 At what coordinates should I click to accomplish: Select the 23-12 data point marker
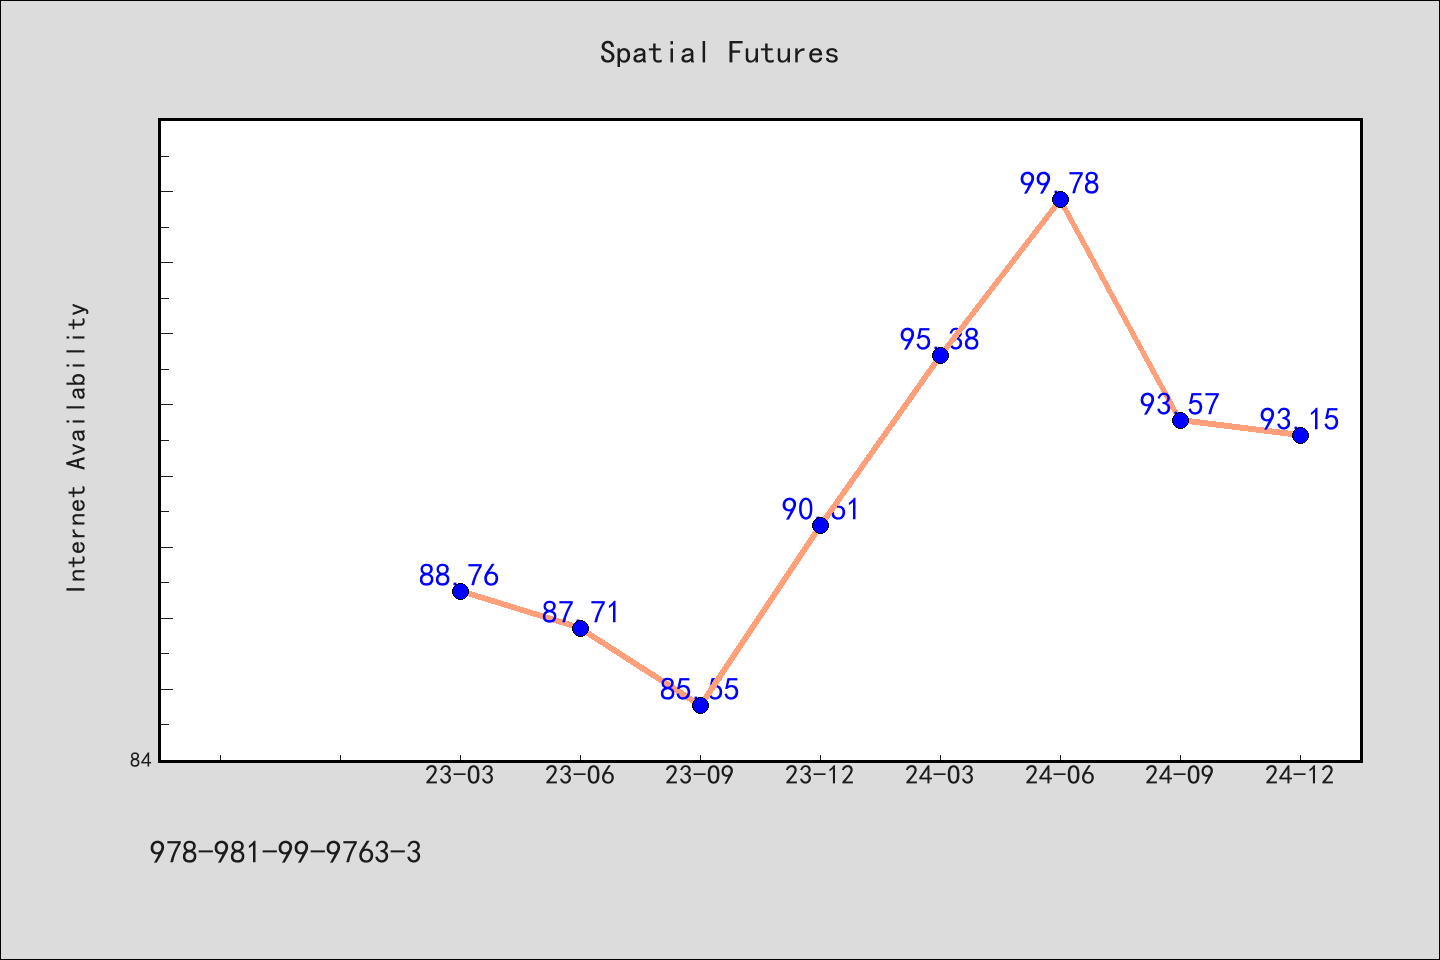pyautogui.click(x=820, y=525)
